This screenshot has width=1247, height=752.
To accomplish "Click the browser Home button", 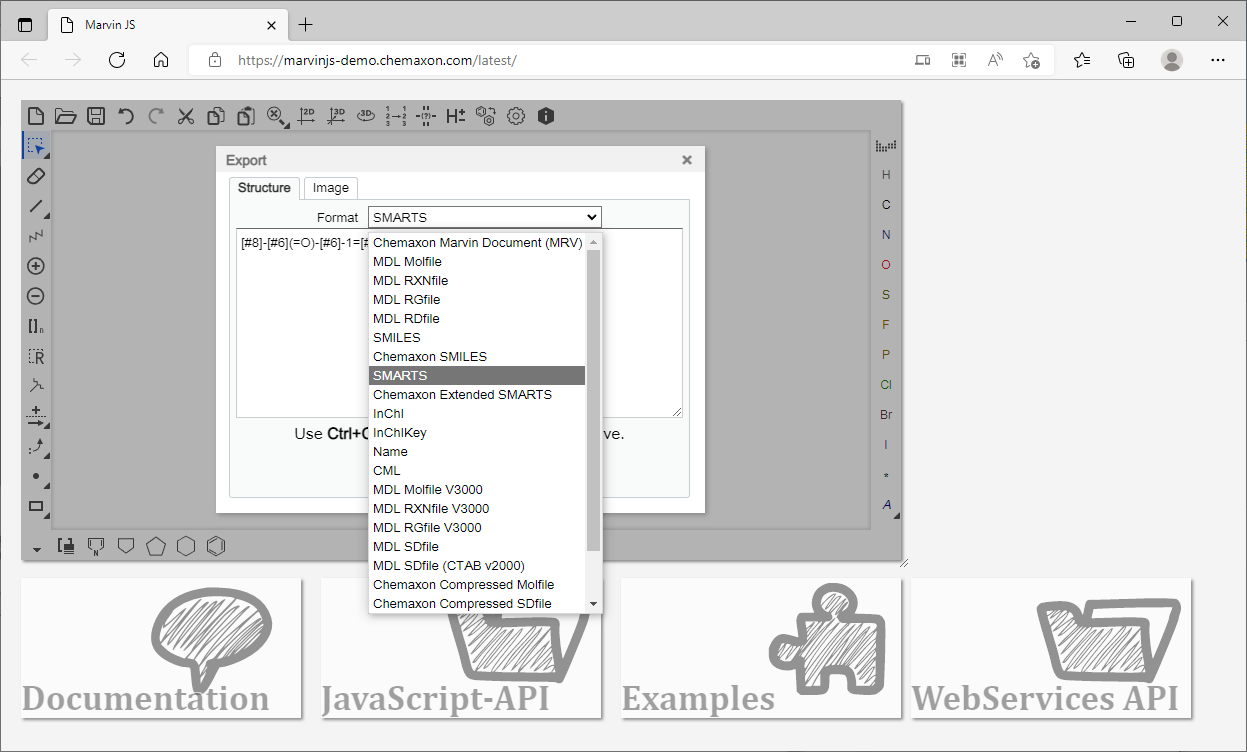I will [161, 60].
